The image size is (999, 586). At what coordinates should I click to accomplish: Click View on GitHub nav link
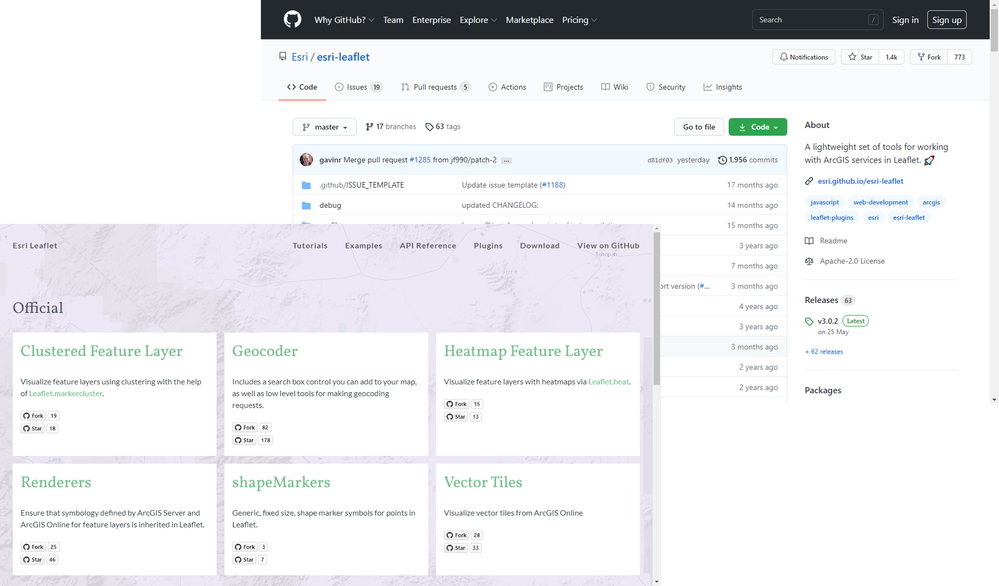[608, 245]
